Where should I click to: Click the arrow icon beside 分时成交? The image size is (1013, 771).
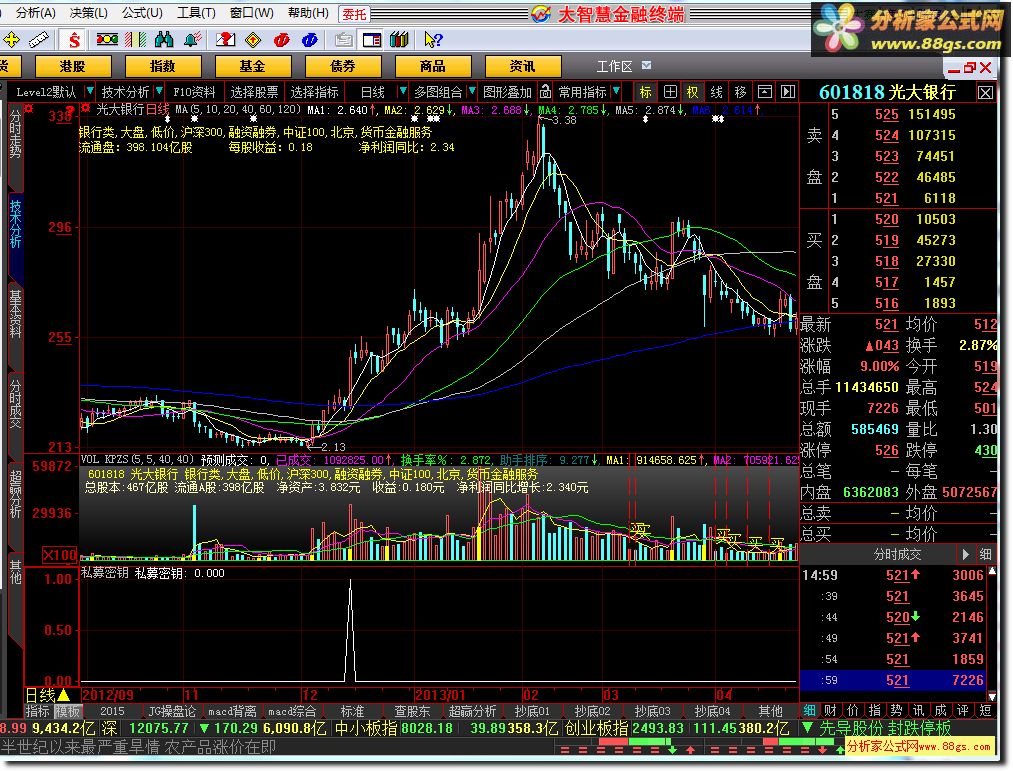click(x=965, y=554)
